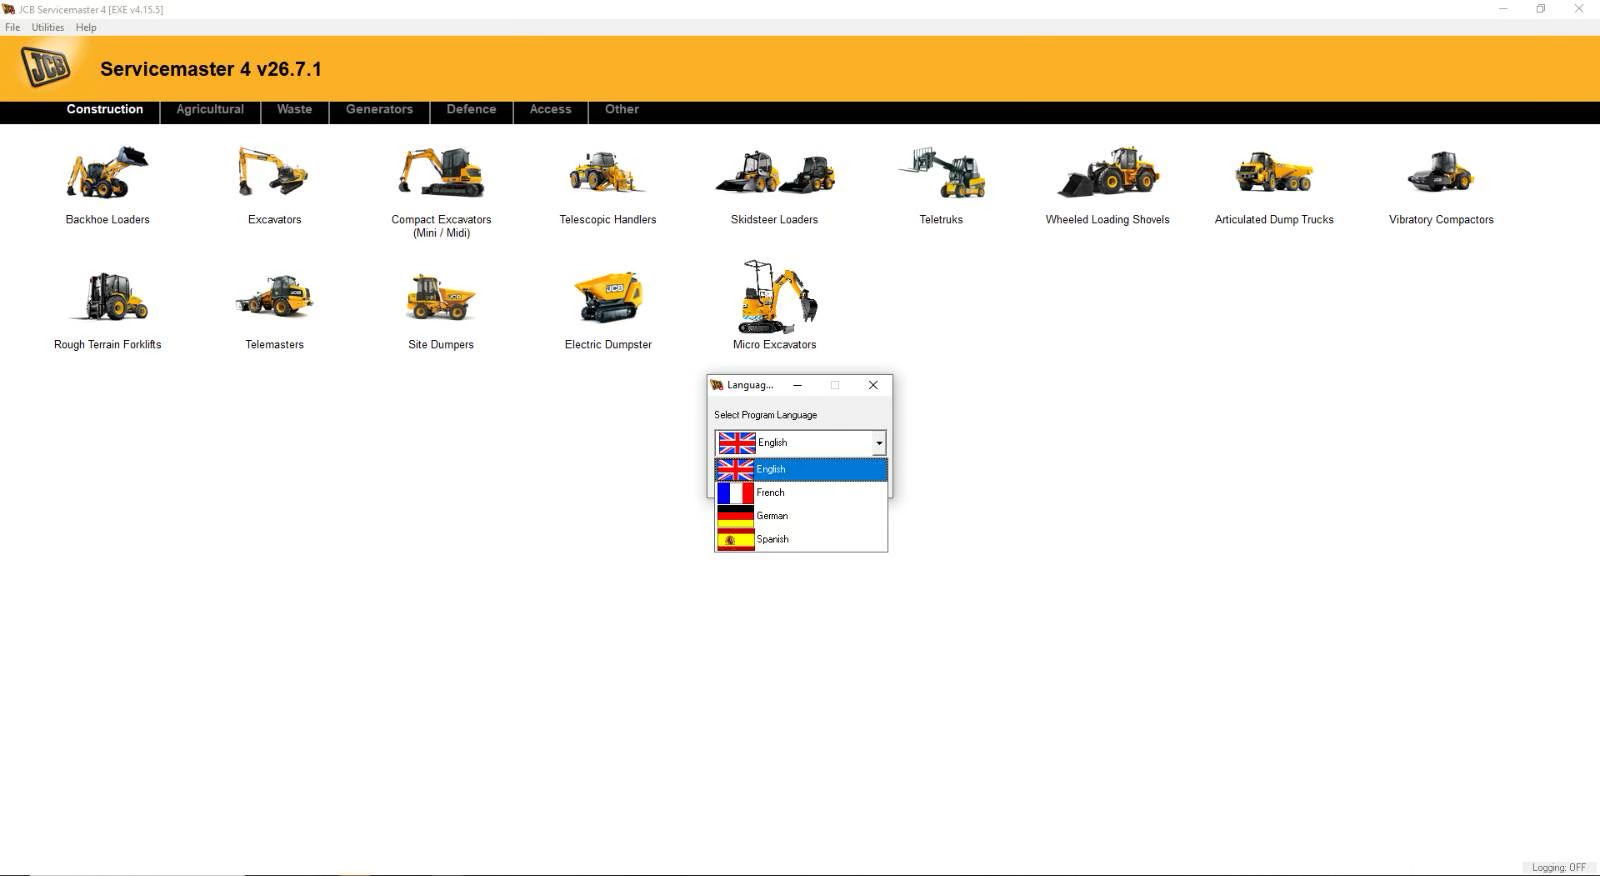
Task: Choose French in language list
Action: [801, 492]
